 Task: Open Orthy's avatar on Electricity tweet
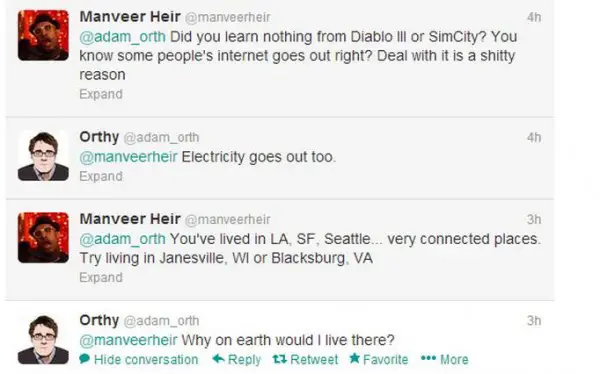tap(43, 155)
